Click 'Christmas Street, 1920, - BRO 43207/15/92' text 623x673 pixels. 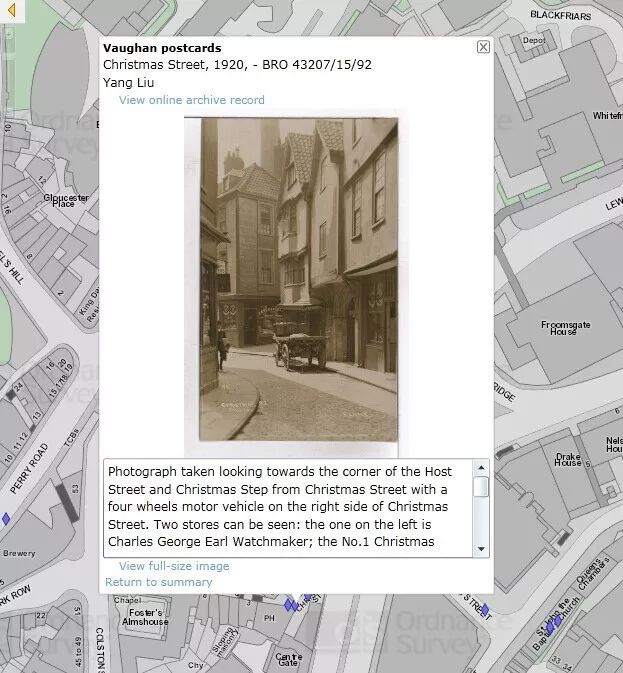click(x=237, y=65)
